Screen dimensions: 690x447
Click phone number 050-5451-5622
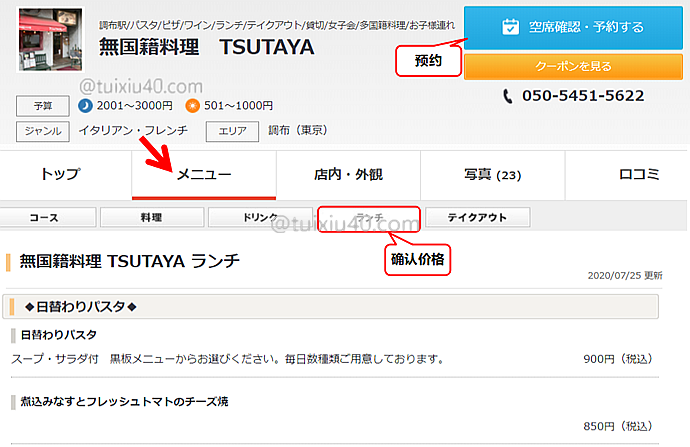(x=583, y=95)
